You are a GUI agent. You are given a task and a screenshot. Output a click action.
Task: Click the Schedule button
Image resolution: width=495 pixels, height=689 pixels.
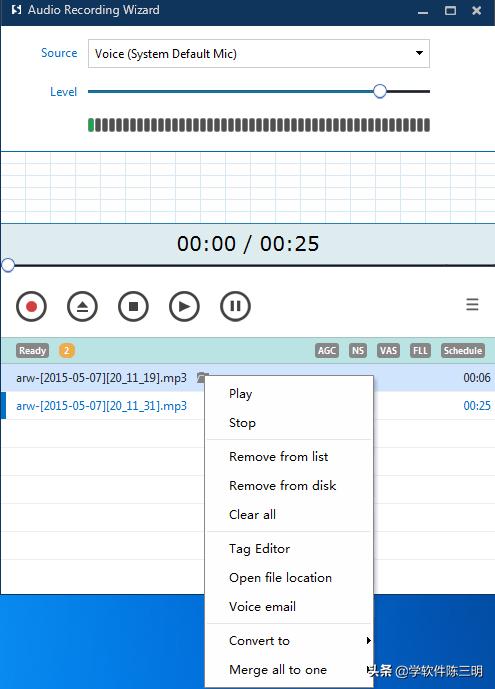[x=463, y=351]
